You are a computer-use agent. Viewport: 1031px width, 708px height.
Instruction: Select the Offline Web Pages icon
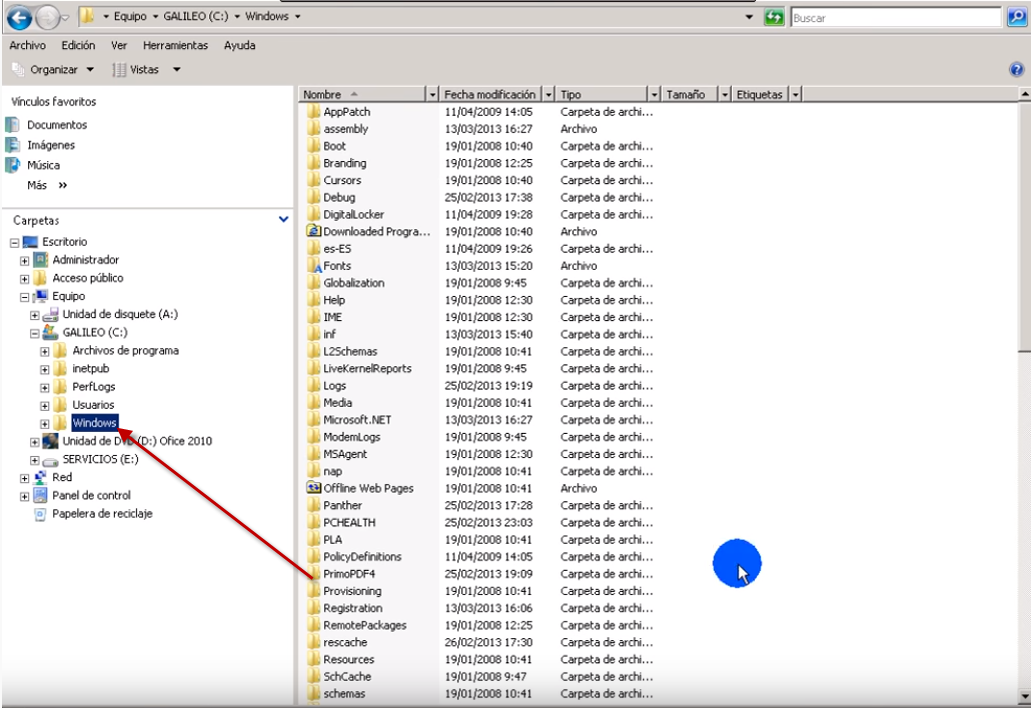(313, 488)
